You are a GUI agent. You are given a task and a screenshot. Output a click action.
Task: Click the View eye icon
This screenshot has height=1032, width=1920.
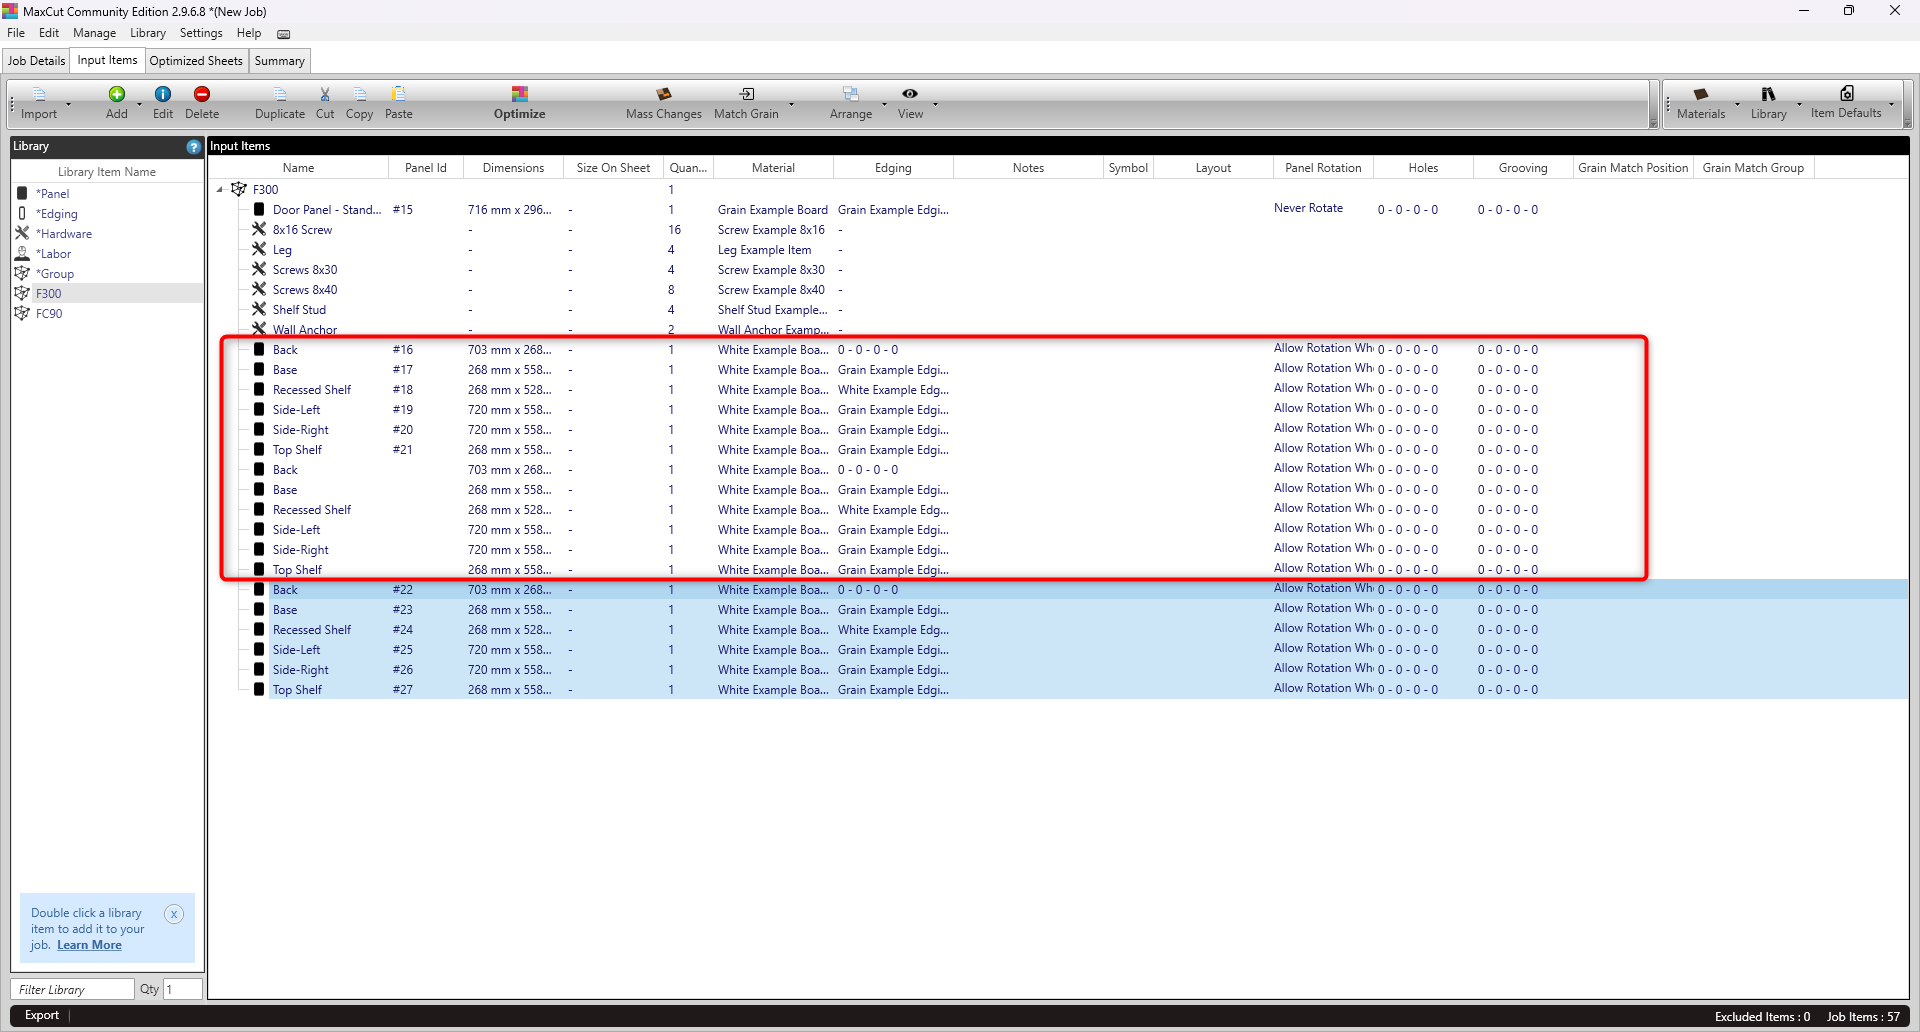910,93
